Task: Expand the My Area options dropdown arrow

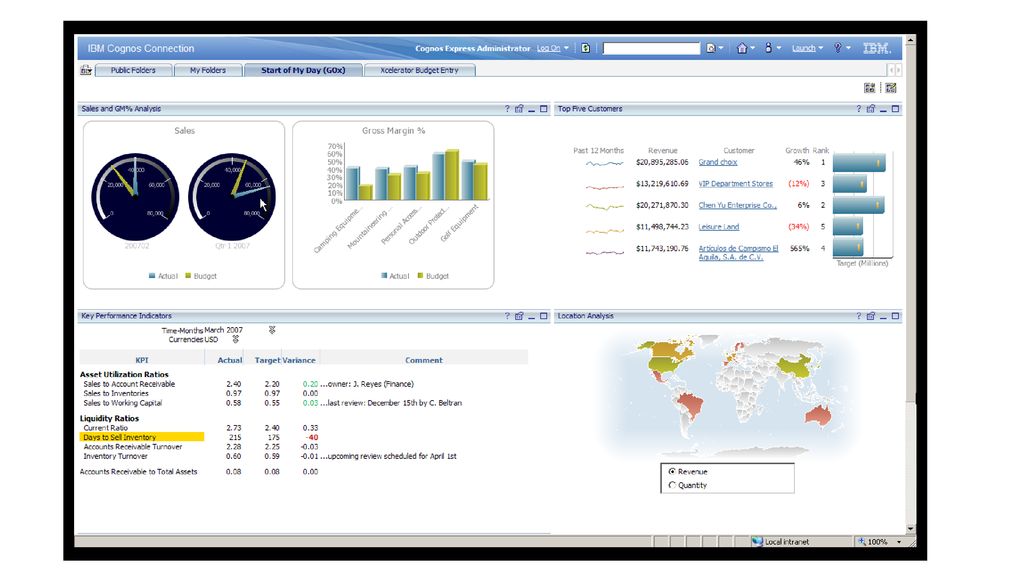Action: point(778,48)
